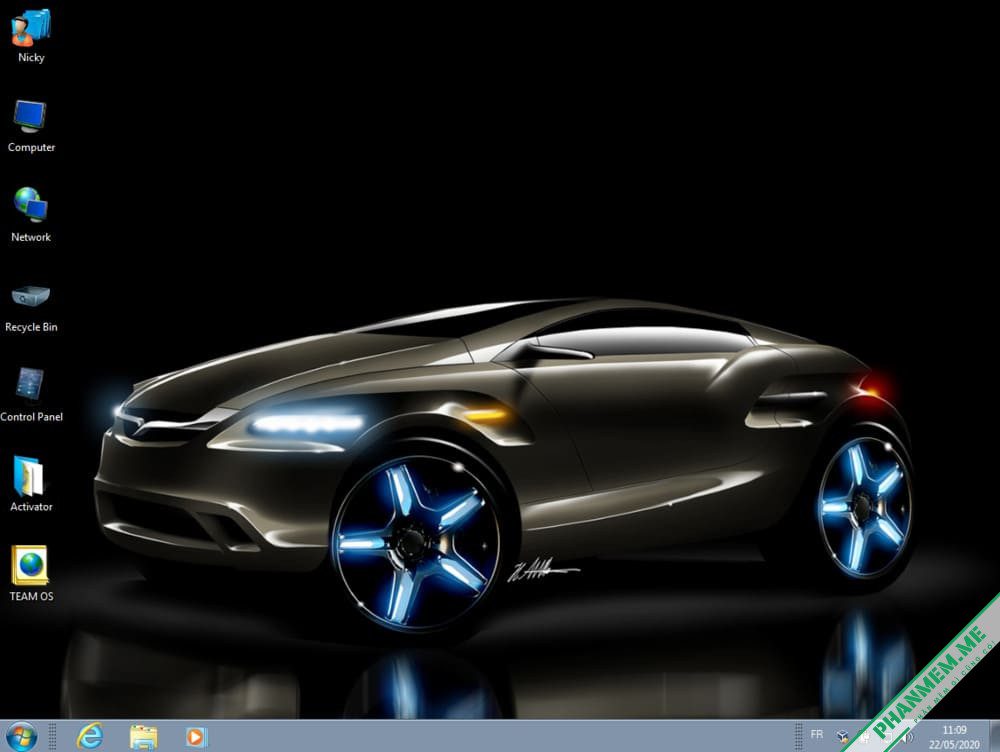Image resolution: width=1000 pixels, height=752 pixels.
Task: Open the volume speaker tray icon
Action: click(x=908, y=737)
